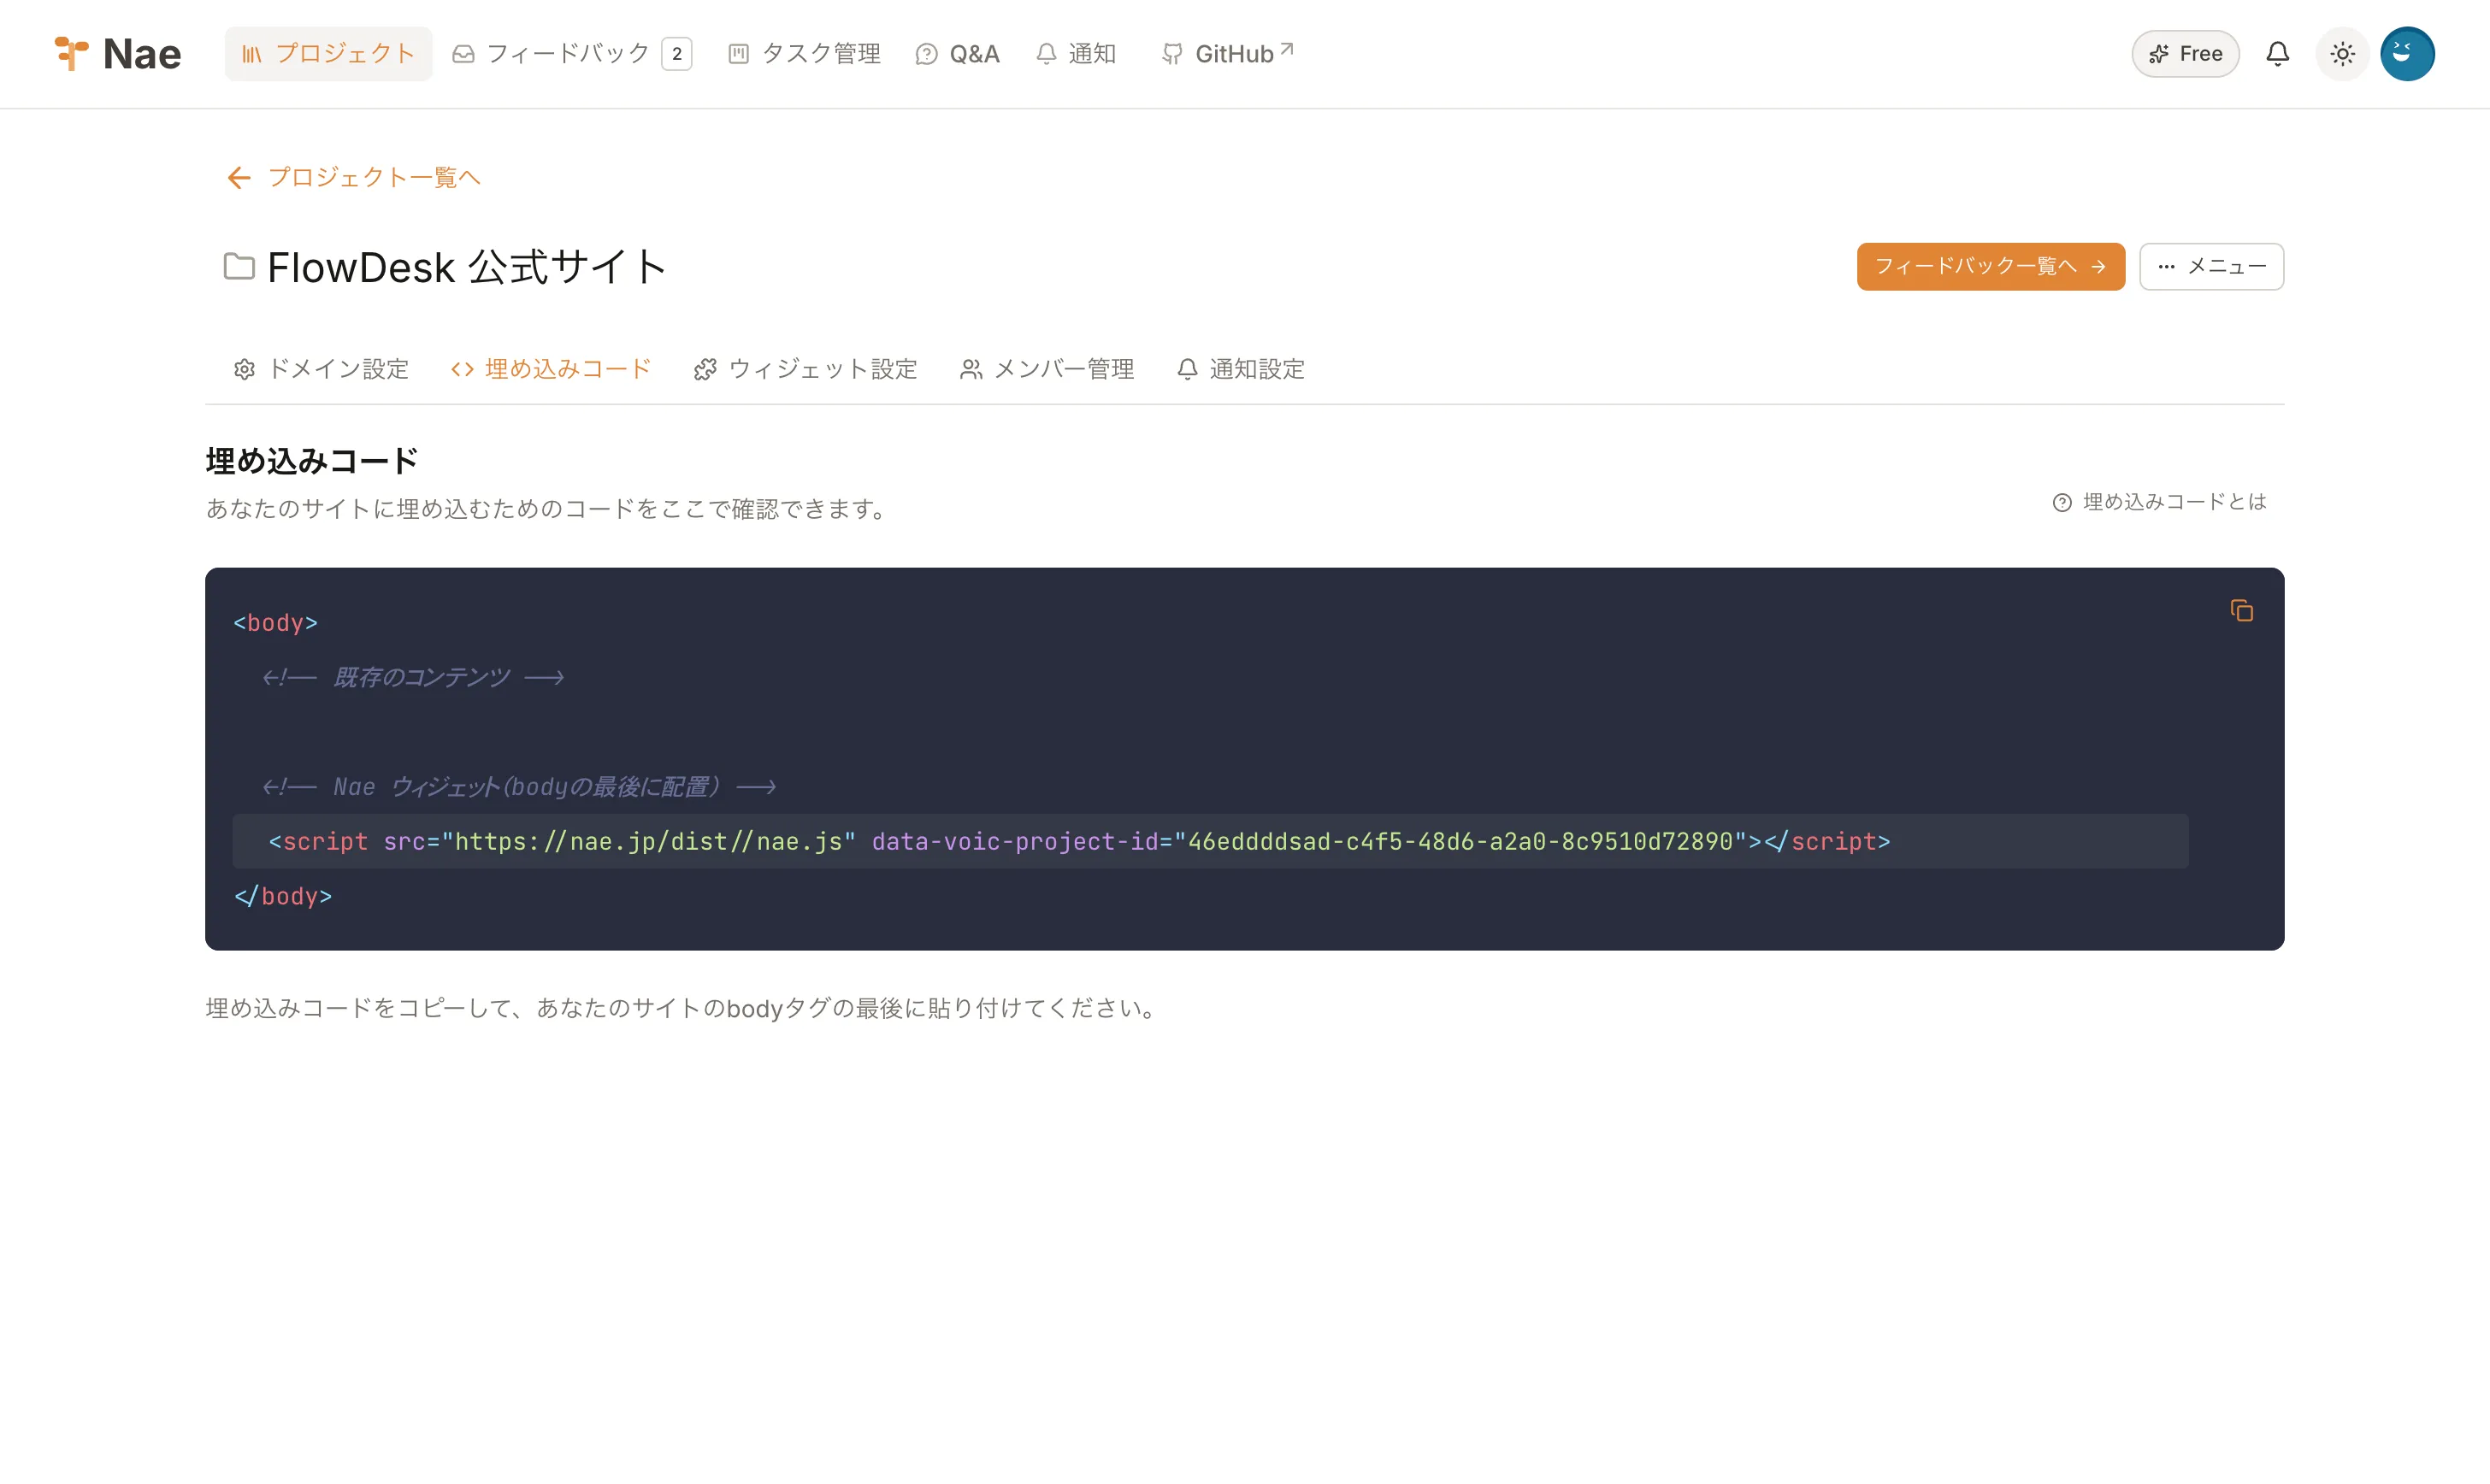Click the opening <body> tag line
Screen dimensions: 2490x1484
(276, 622)
